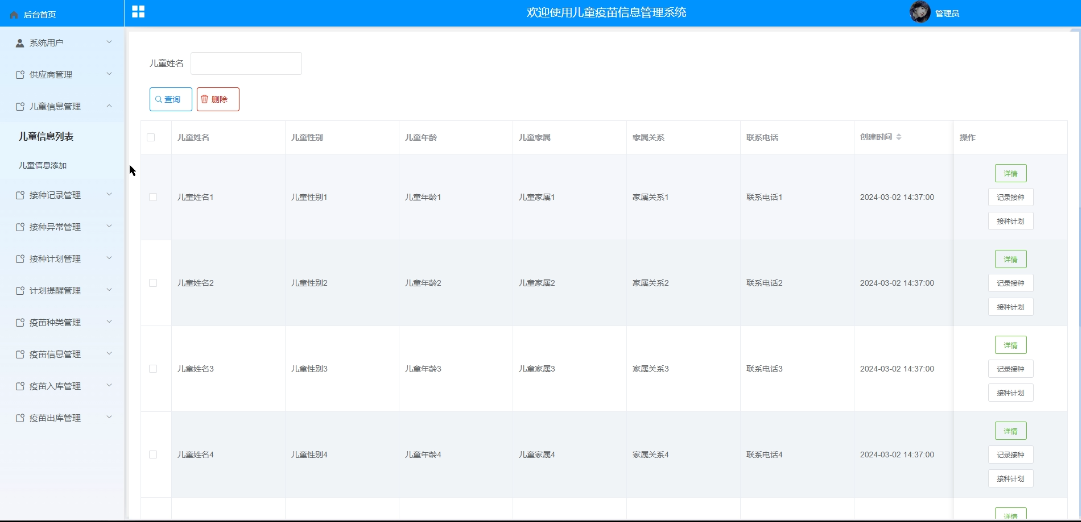Open the 系统用户 menu label

pyautogui.click(x=47, y=43)
